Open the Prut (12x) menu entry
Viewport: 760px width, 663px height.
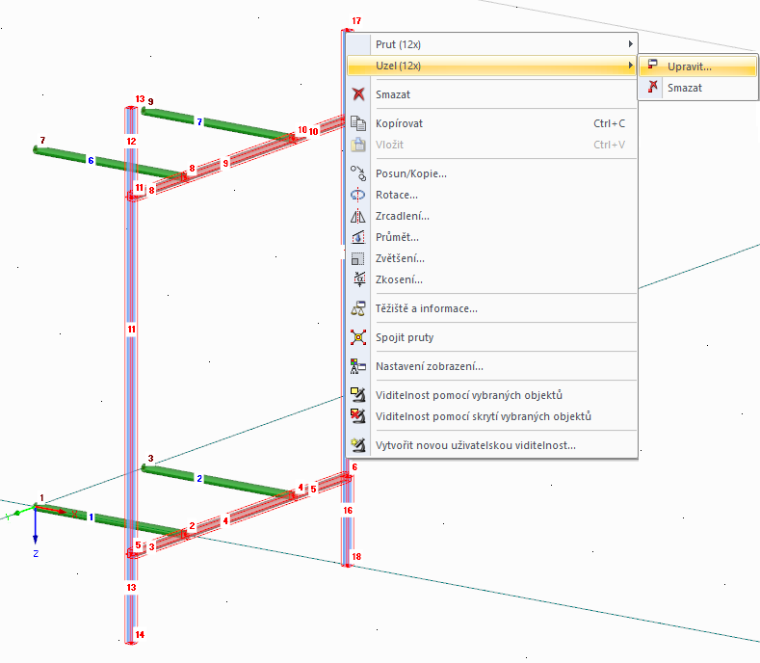pyautogui.click(x=491, y=44)
